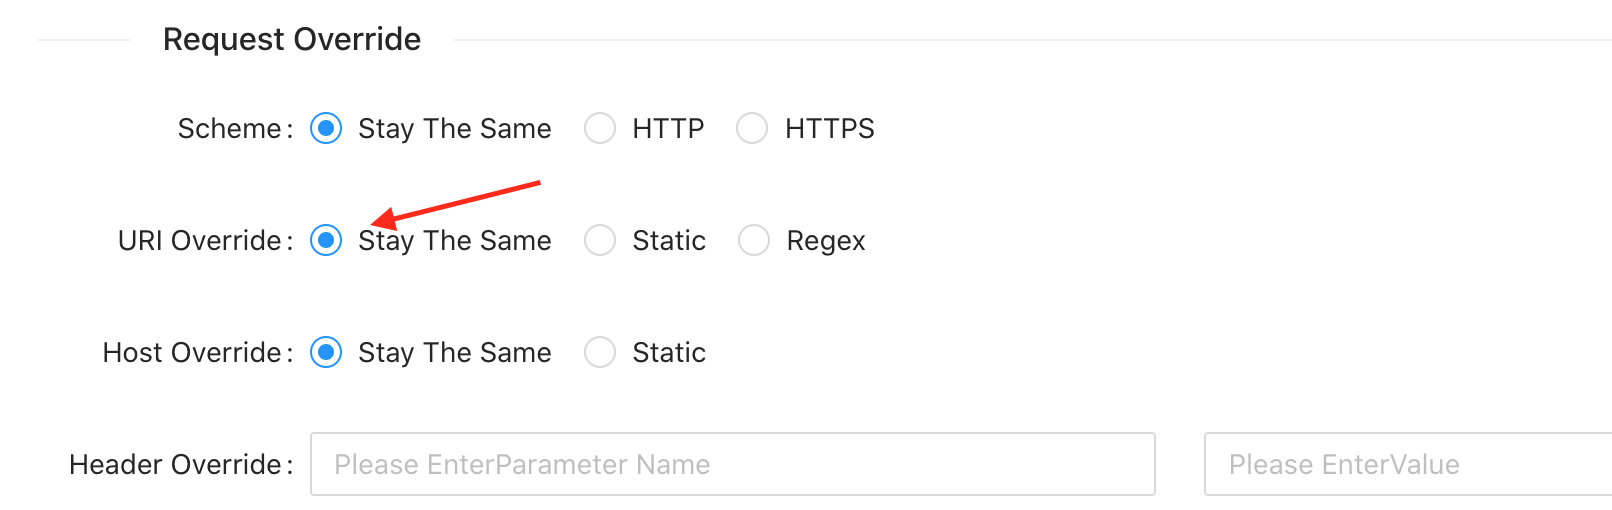Focus the header parameter name input field
Viewport: 1612px width, 510px height.
click(x=732, y=464)
